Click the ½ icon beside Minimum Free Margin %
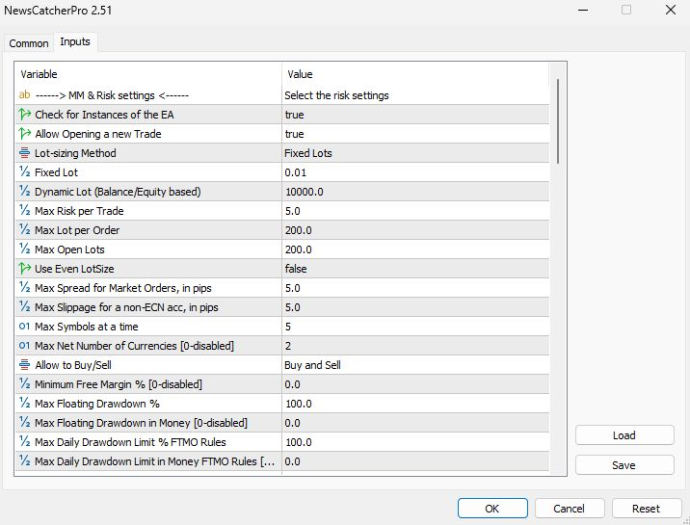This screenshot has height=525, width=690. (25, 384)
